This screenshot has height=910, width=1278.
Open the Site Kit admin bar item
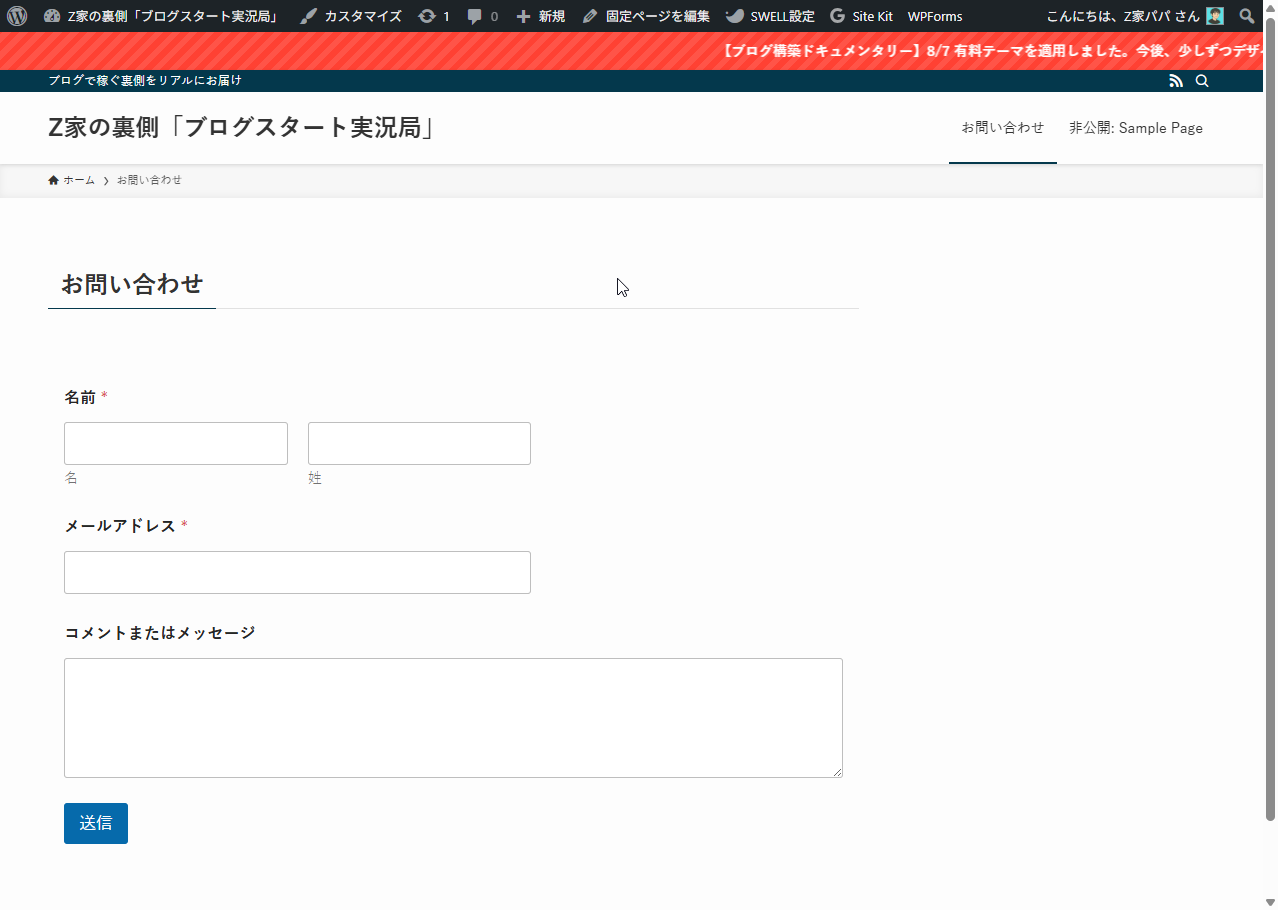(861, 16)
